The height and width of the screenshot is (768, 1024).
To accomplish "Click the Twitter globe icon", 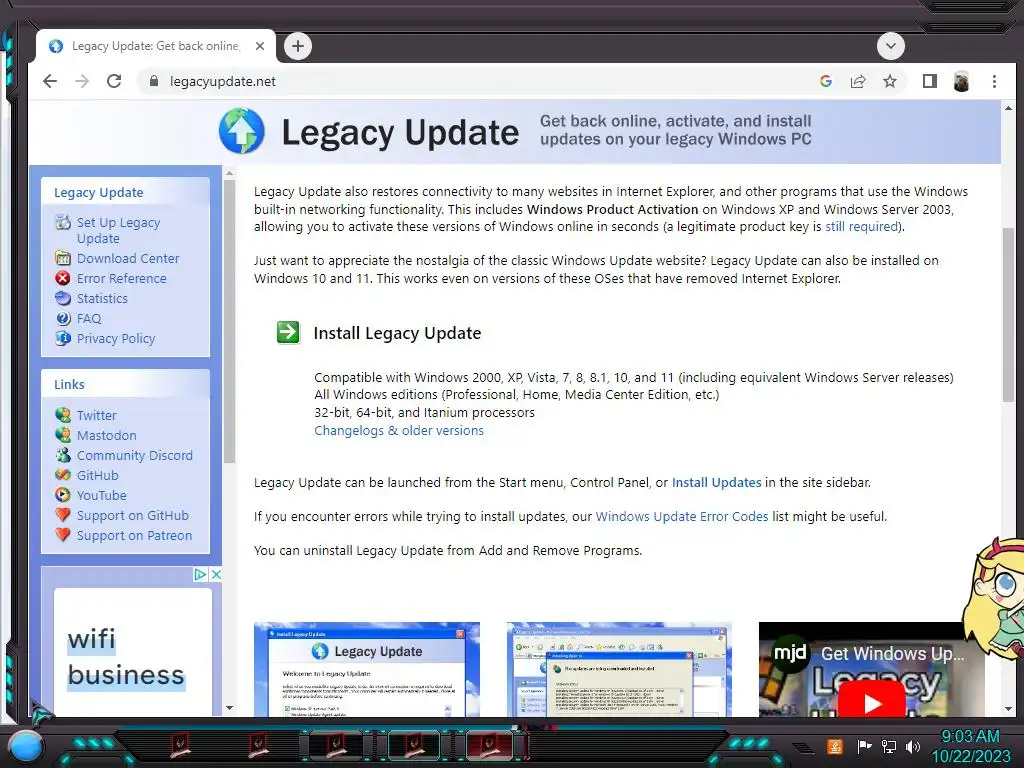I will click(x=63, y=415).
